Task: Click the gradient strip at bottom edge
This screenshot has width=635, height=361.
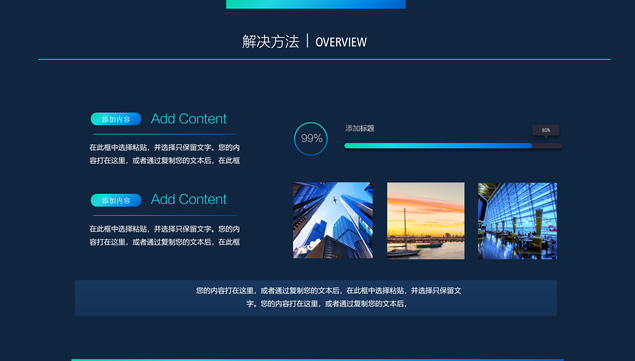Action: click(x=318, y=360)
